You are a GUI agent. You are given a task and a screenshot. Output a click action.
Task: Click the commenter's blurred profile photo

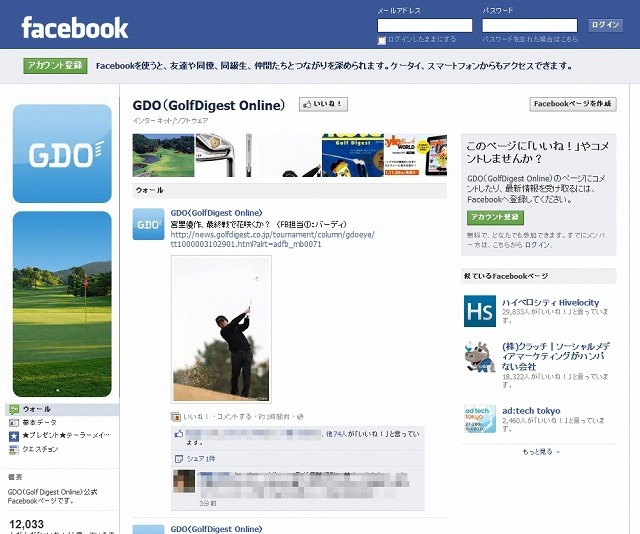(x=184, y=481)
